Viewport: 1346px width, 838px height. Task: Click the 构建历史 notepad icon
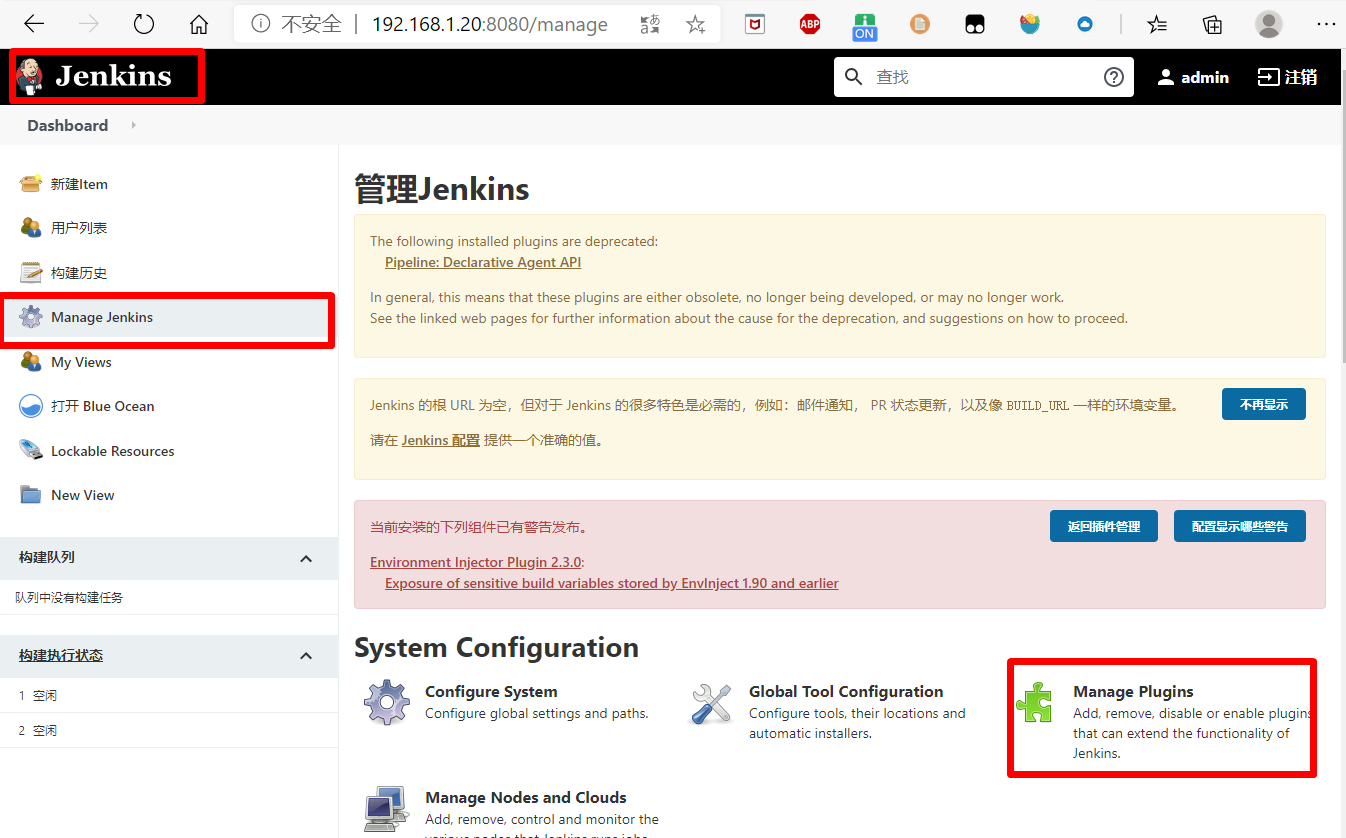[x=31, y=272]
